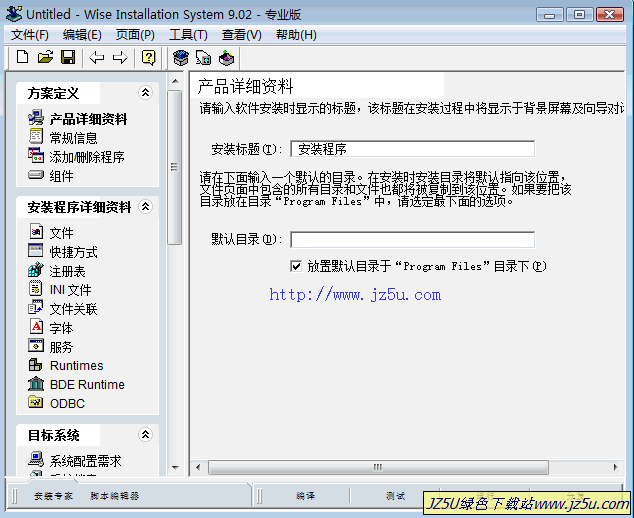Click the 常规信息 sidebar icon

click(36, 136)
